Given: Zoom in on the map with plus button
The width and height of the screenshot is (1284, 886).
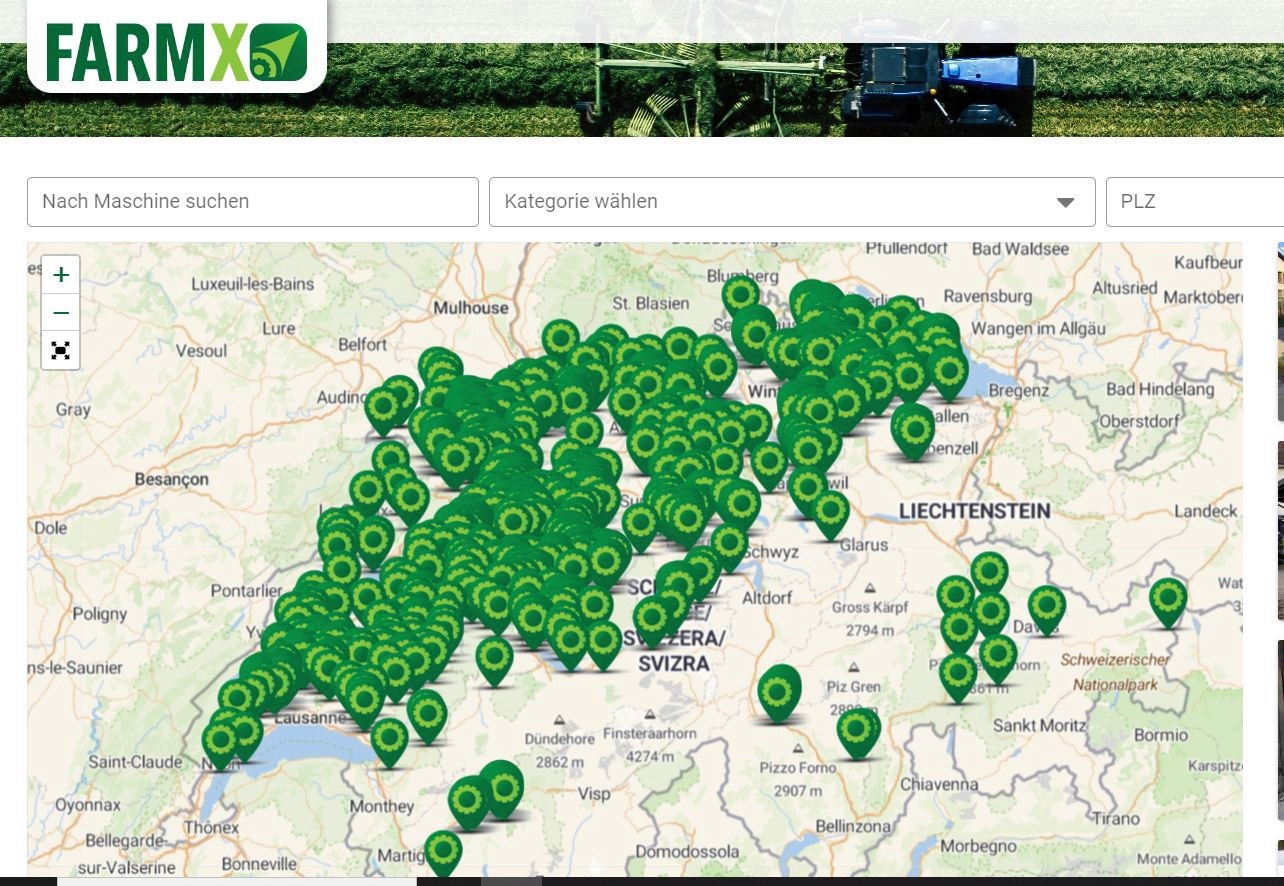Looking at the screenshot, I should pyautogui.click(x=61, y=275).
